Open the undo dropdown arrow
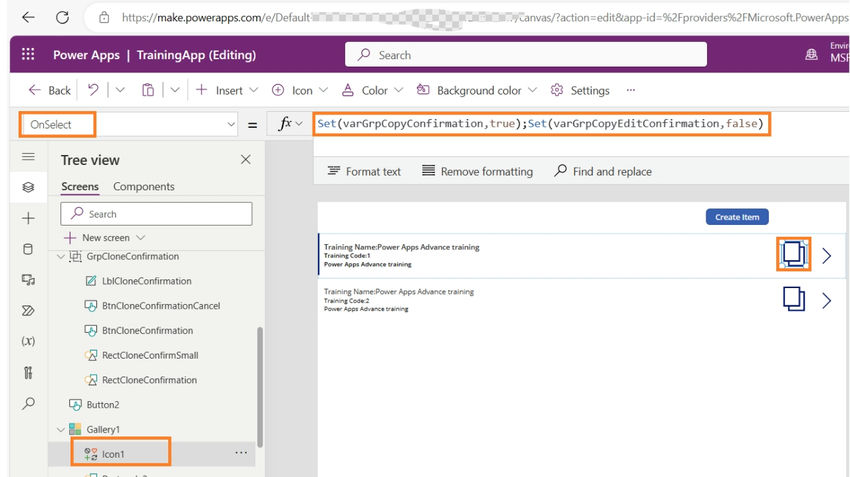 tap(120, 90)
